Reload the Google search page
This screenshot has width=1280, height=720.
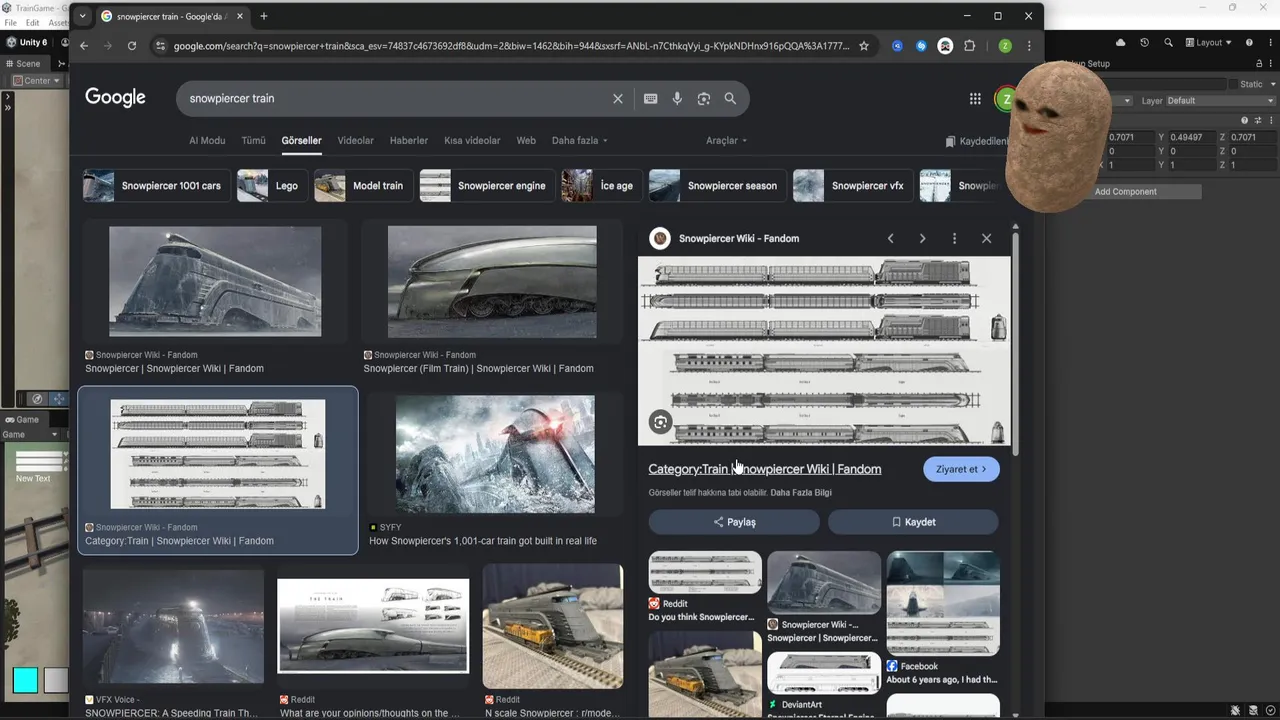131,46
